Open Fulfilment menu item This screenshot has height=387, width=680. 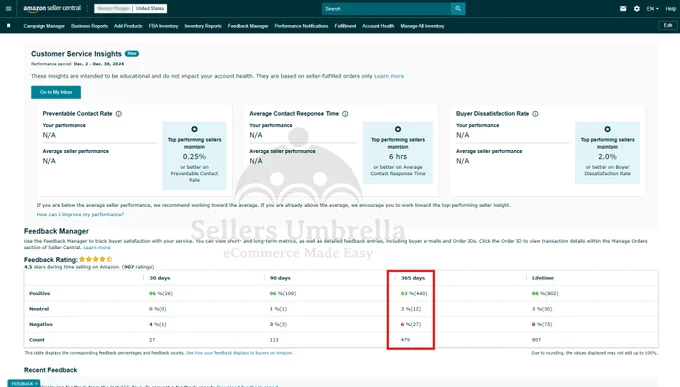point(345,26)
